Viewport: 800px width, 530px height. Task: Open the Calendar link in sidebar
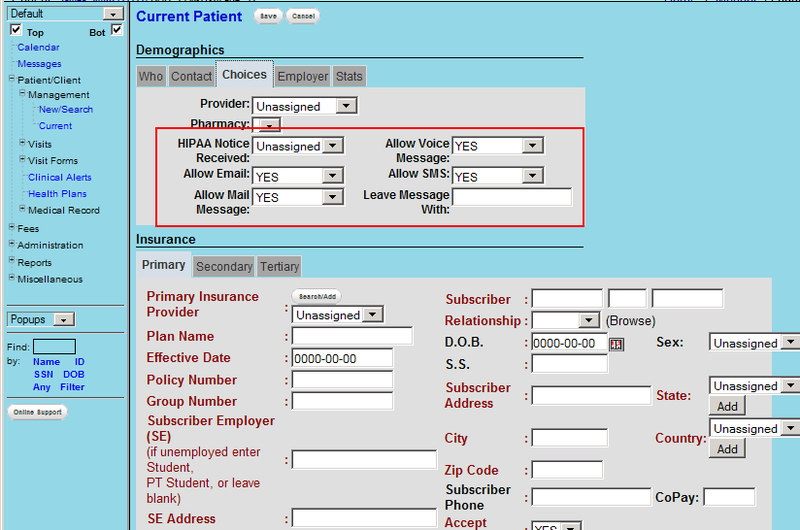point(38,47)
